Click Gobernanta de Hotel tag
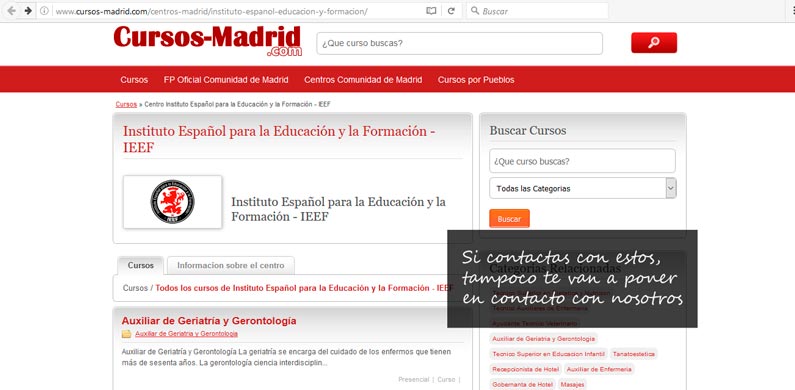Screen dimensions: 795x390 tap(522, 384)
